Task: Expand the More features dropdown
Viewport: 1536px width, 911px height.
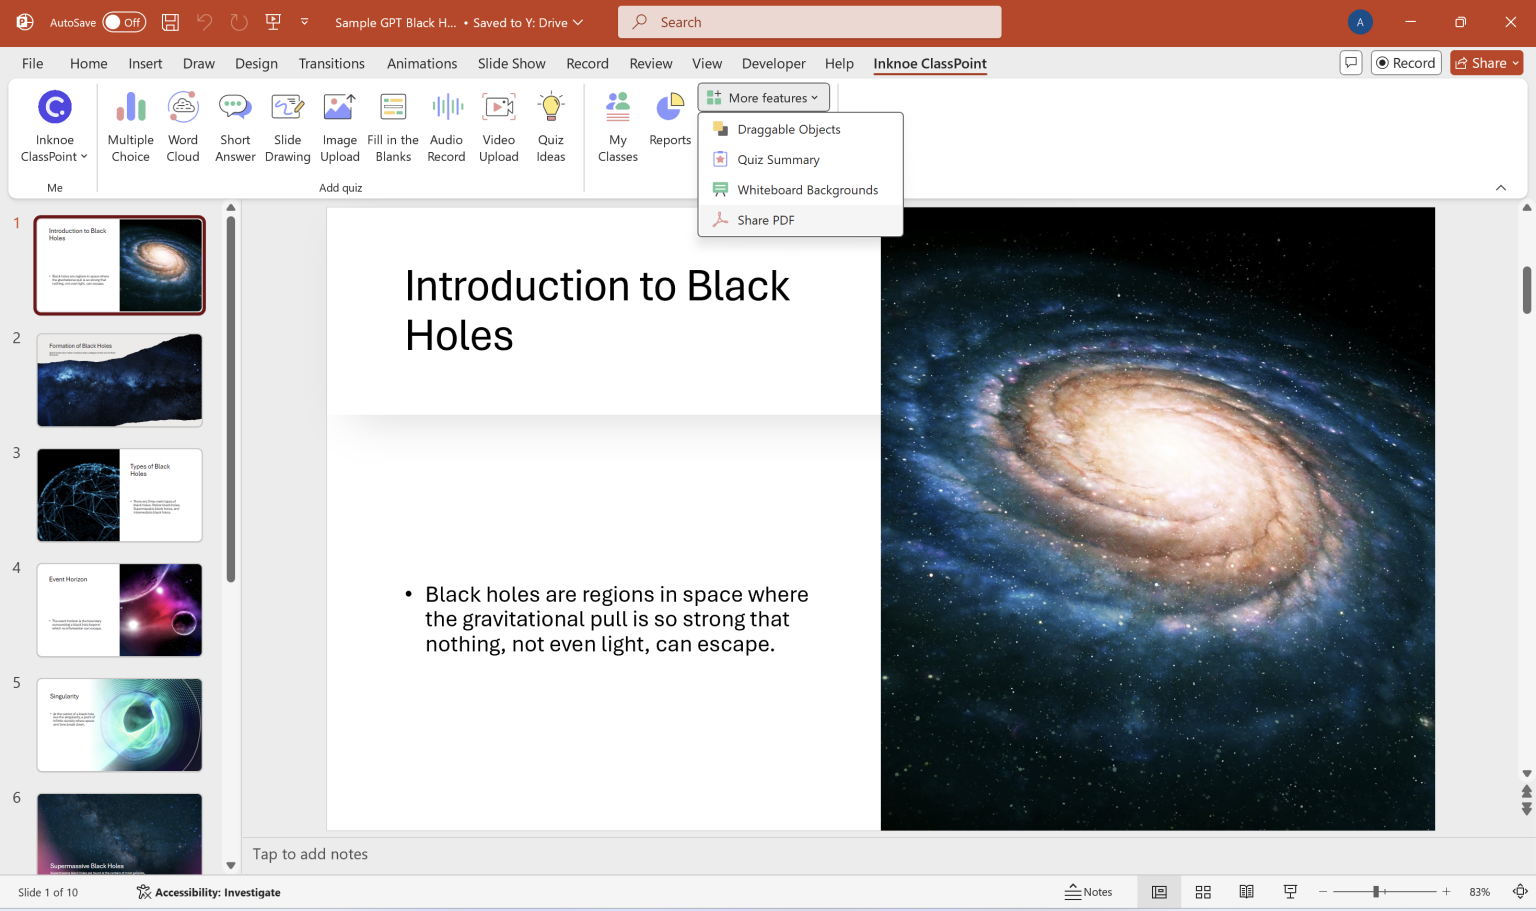Action: (763, 97)
